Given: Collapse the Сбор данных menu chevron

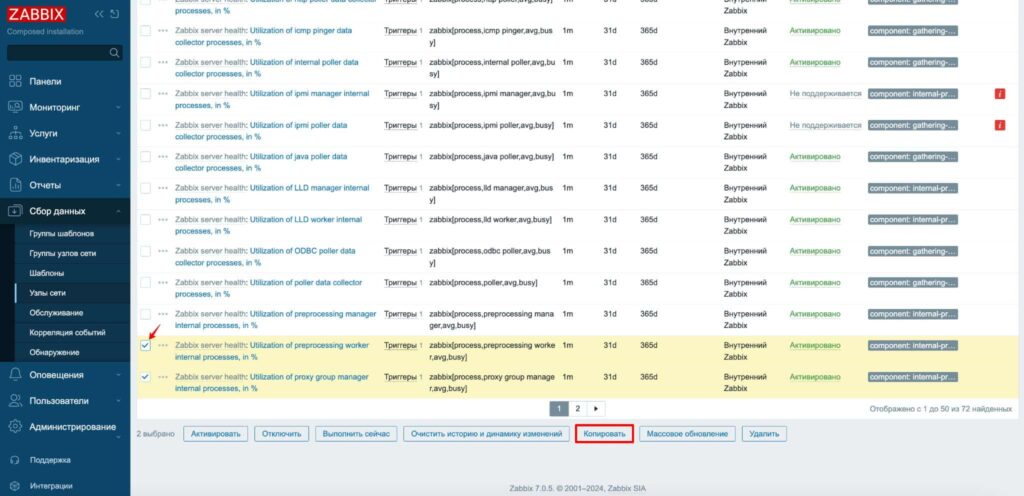Looking at the screenshot, I should (118, 211).
